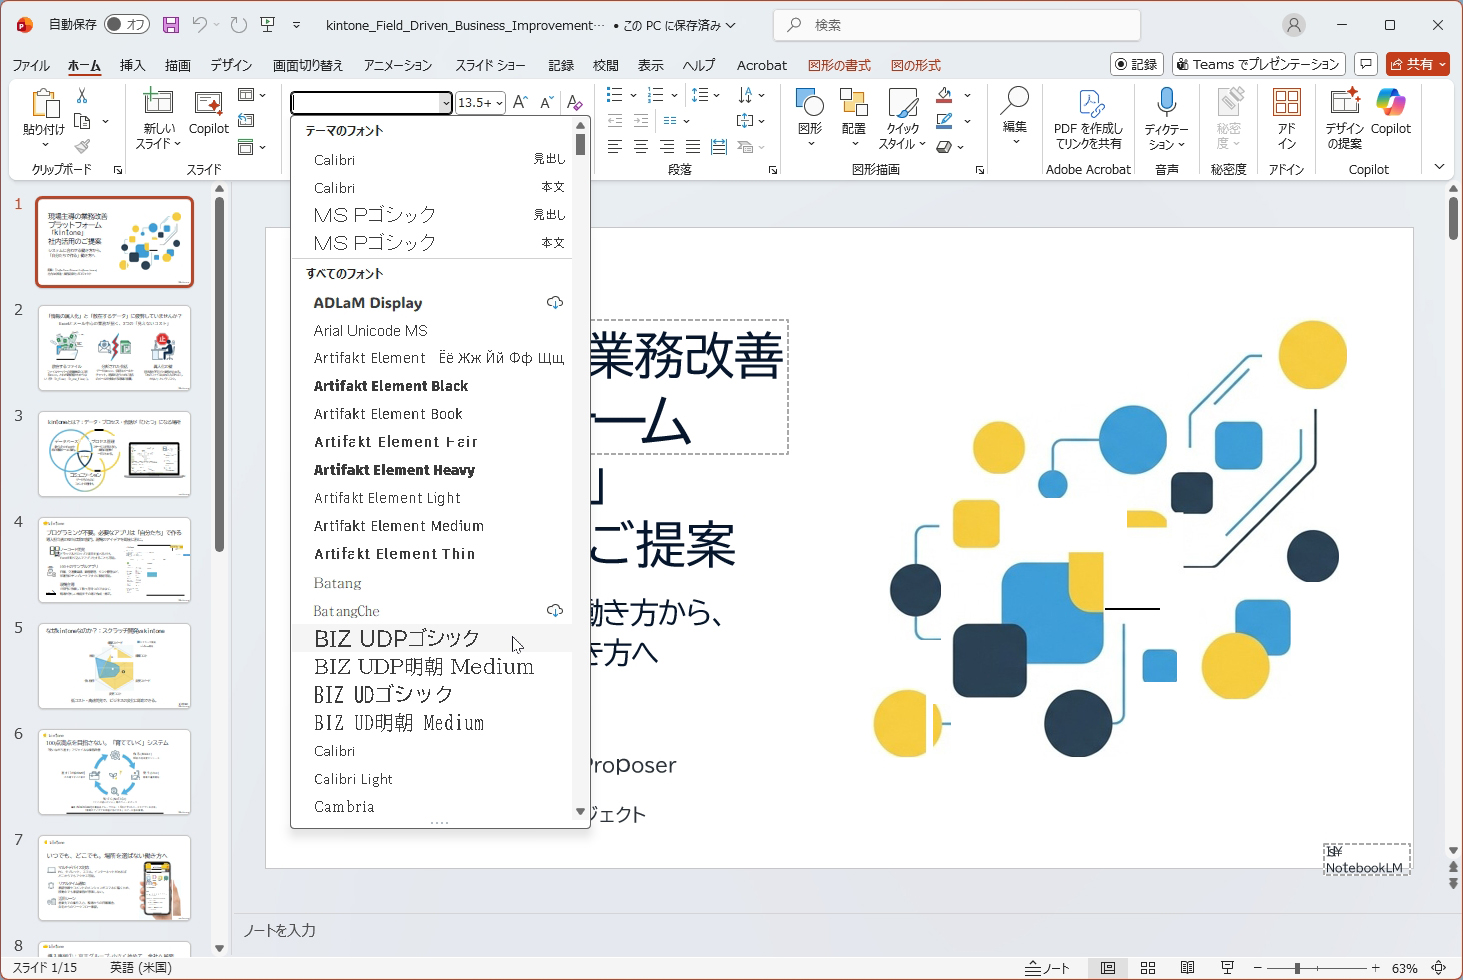This screenshot has width=1463, height=980.
Task: Click the Arrange objects icon
Action: coord(854,118)
